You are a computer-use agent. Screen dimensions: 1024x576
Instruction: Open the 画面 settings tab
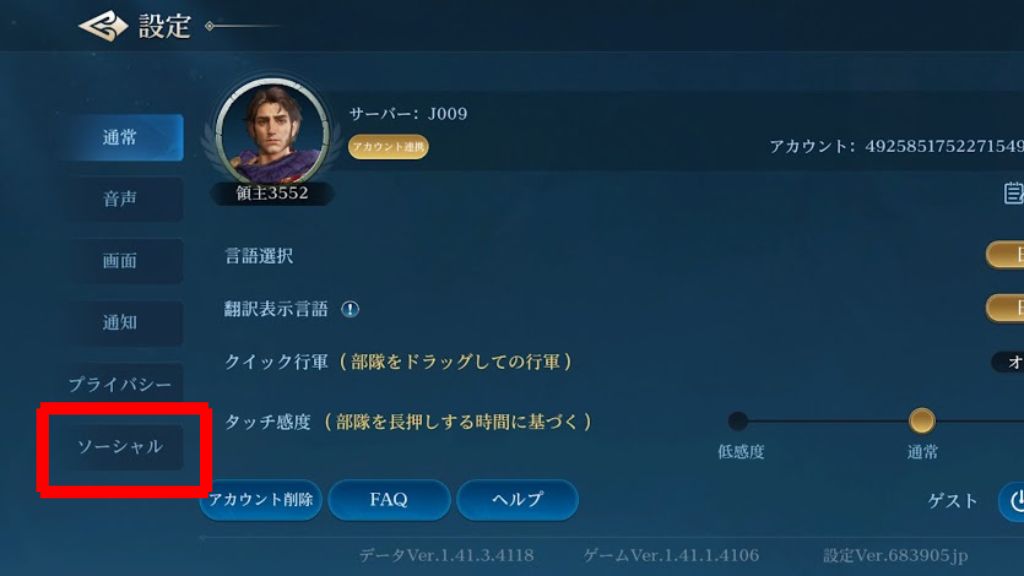tap(120, 261)
